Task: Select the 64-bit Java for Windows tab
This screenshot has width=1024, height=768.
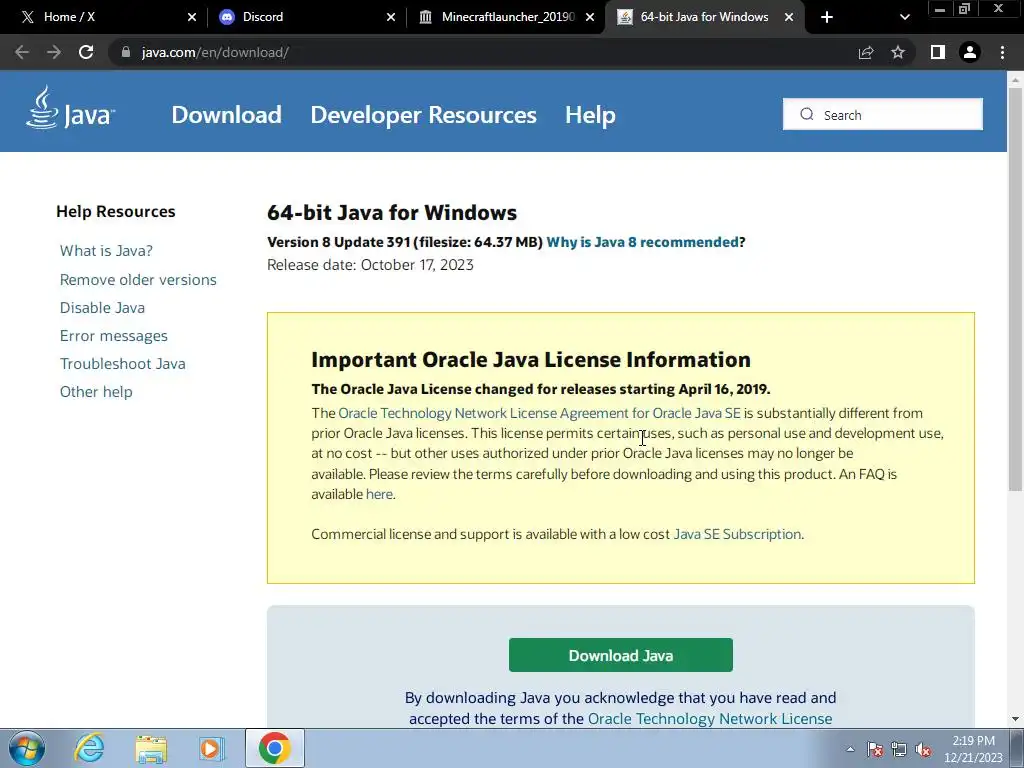Action: [x=705, y=17]
